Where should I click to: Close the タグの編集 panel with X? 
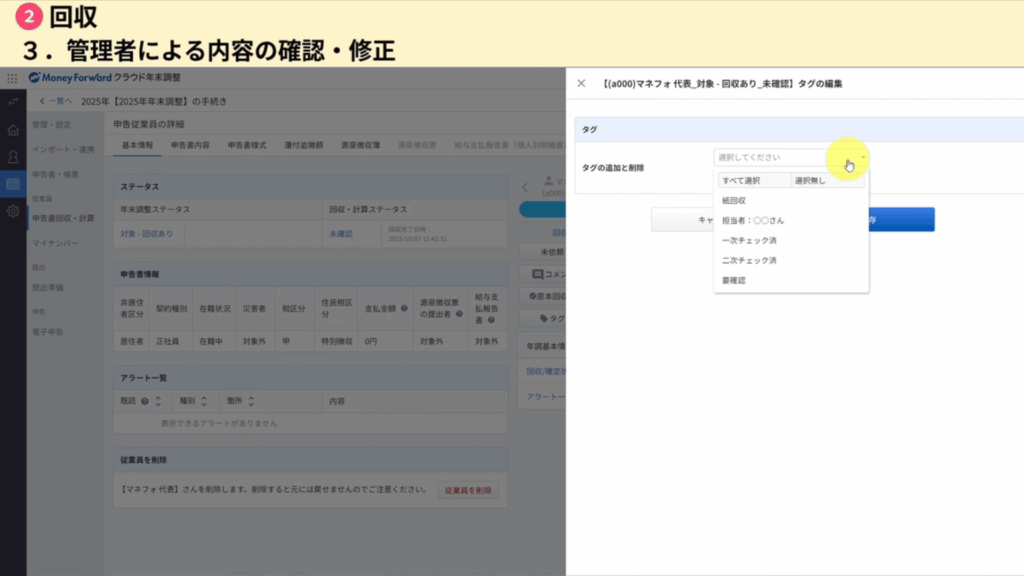pyautogui.click(x=581, y=84)
